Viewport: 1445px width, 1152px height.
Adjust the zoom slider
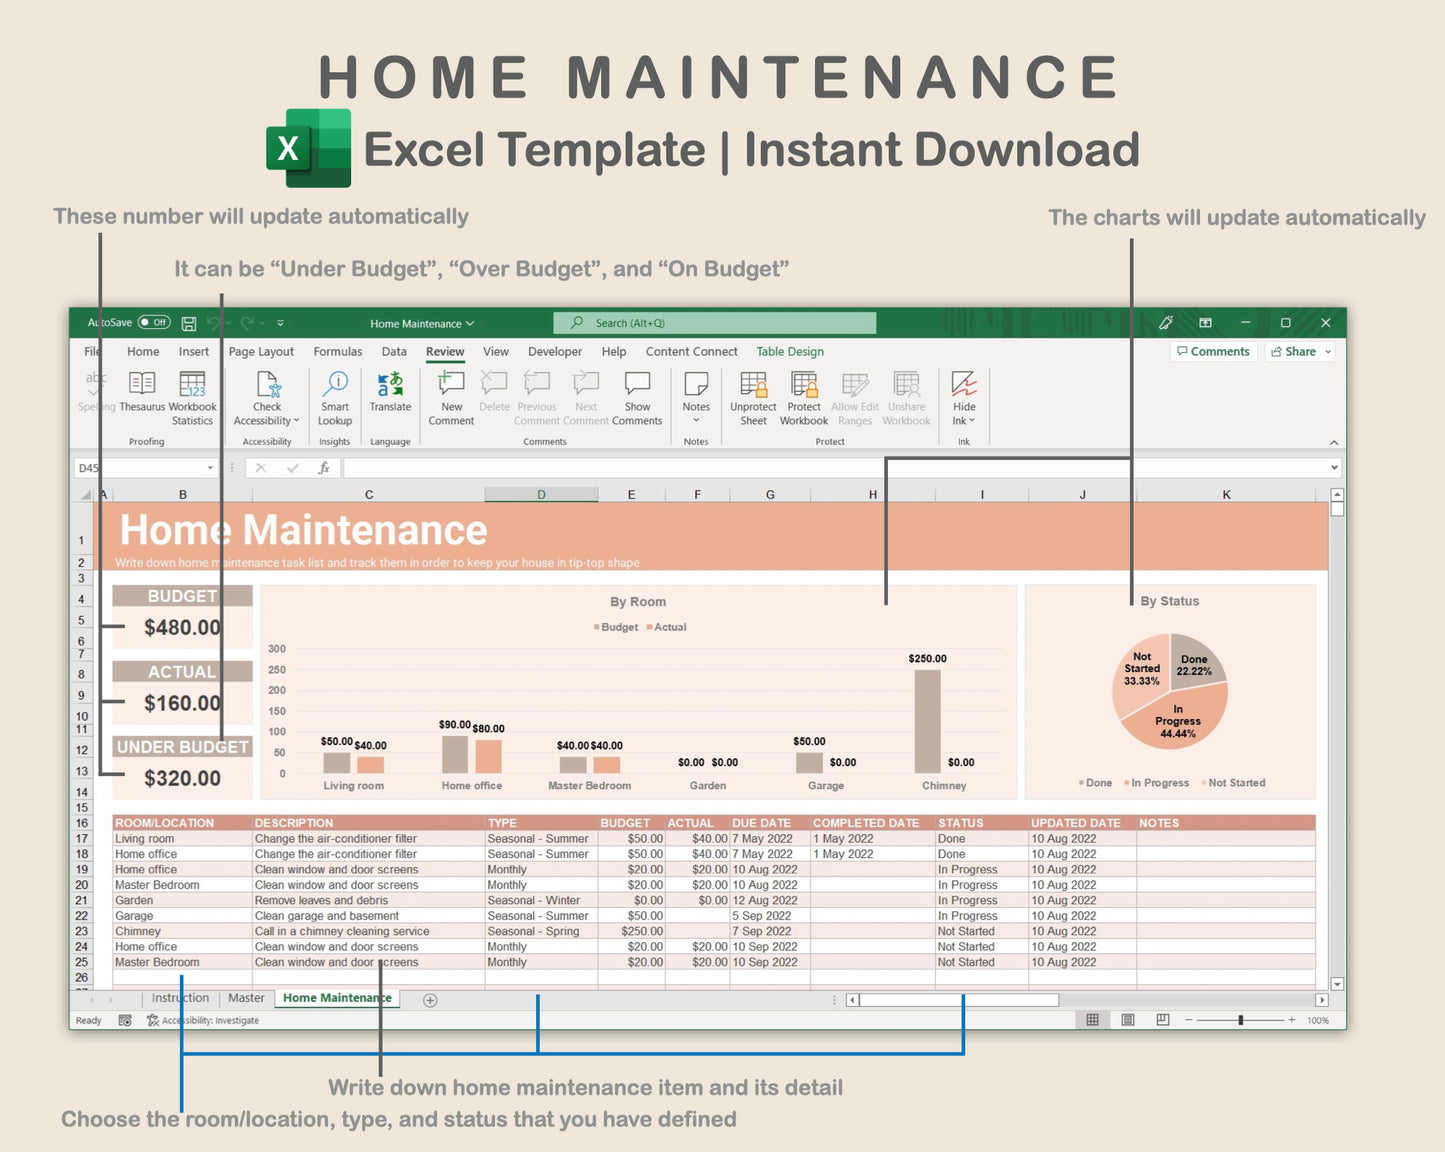[x=1240, y=1020]
